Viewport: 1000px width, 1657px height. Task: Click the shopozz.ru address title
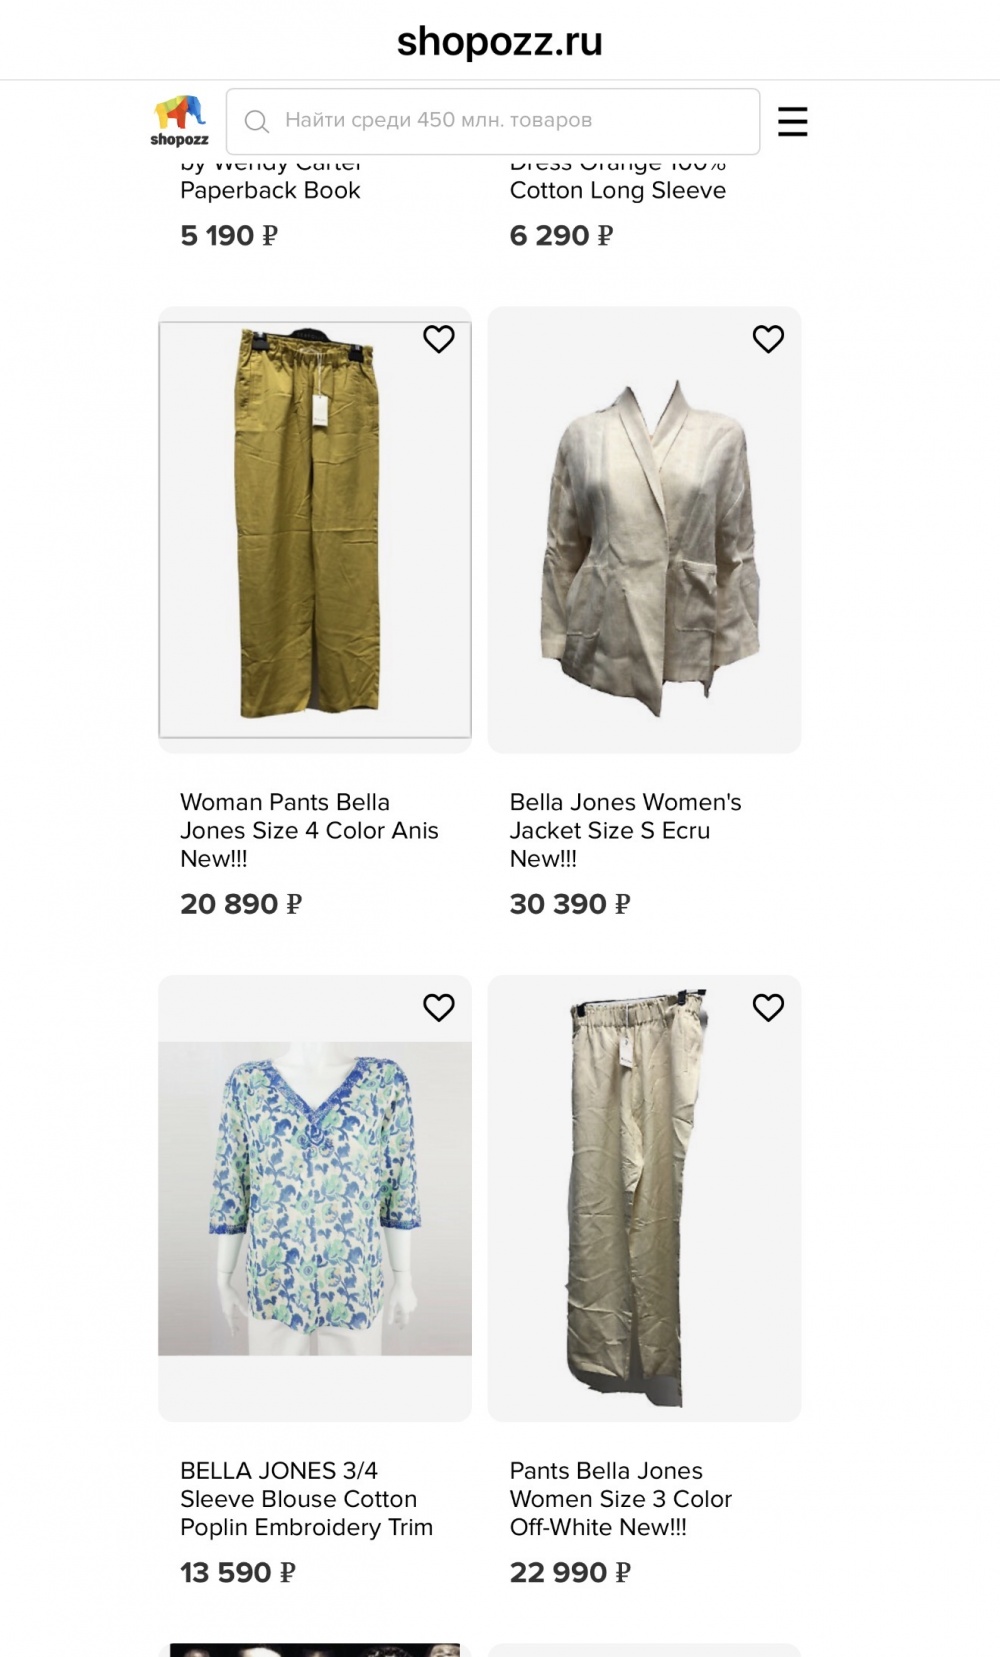[x=500, y=42]
